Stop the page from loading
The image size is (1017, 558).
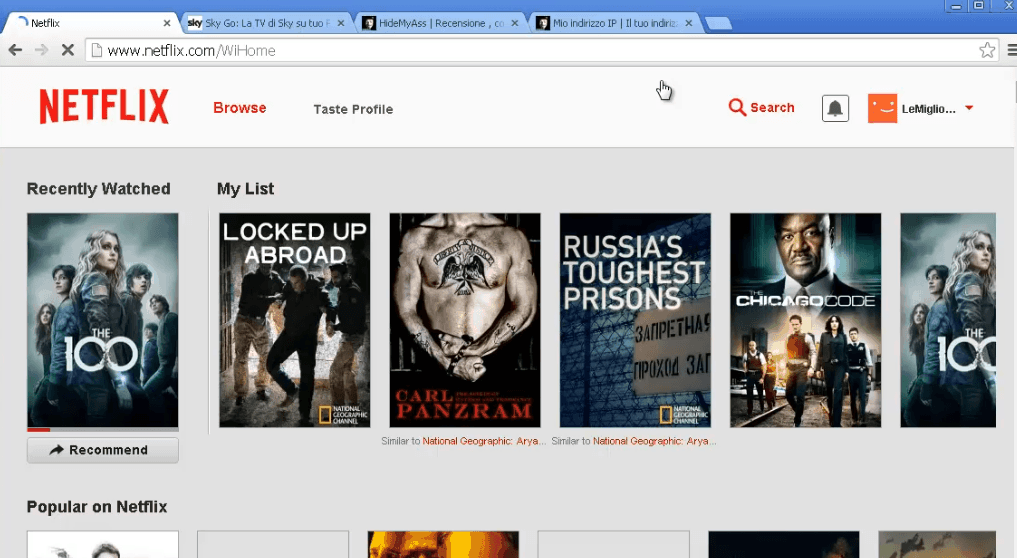(67, 50)
